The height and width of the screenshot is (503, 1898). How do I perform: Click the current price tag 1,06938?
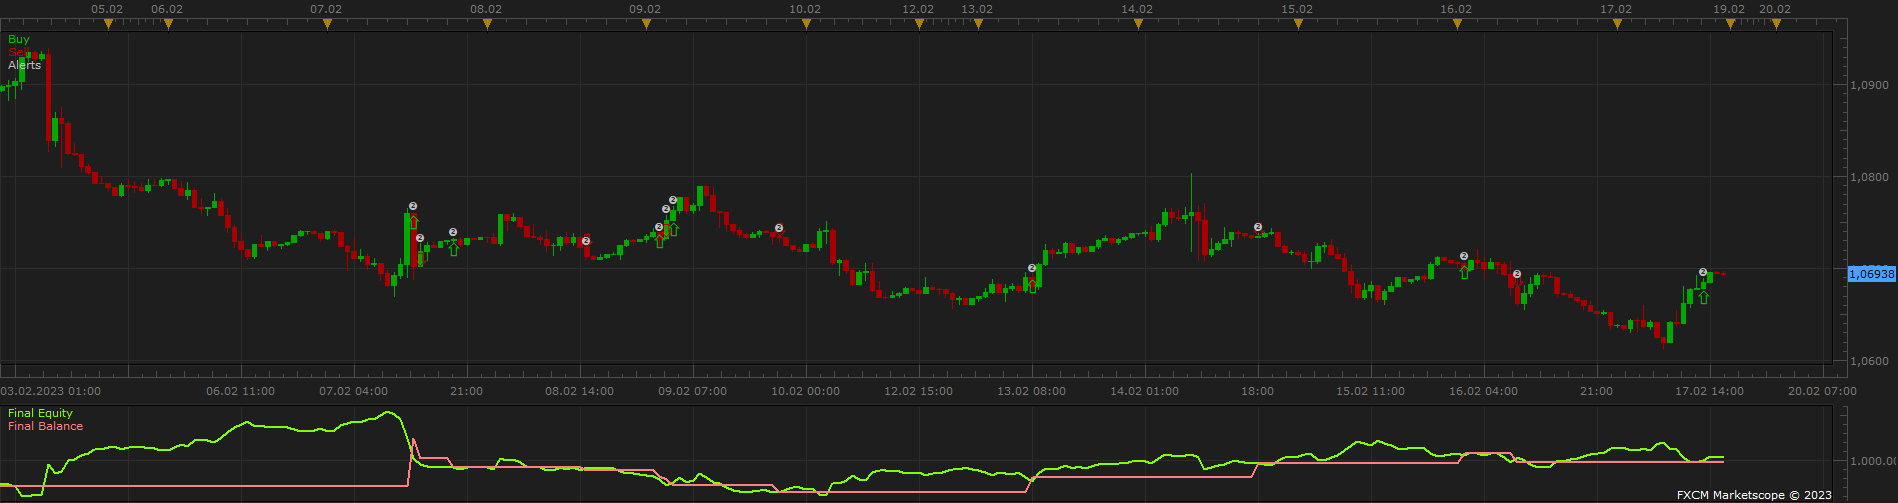1871,273
